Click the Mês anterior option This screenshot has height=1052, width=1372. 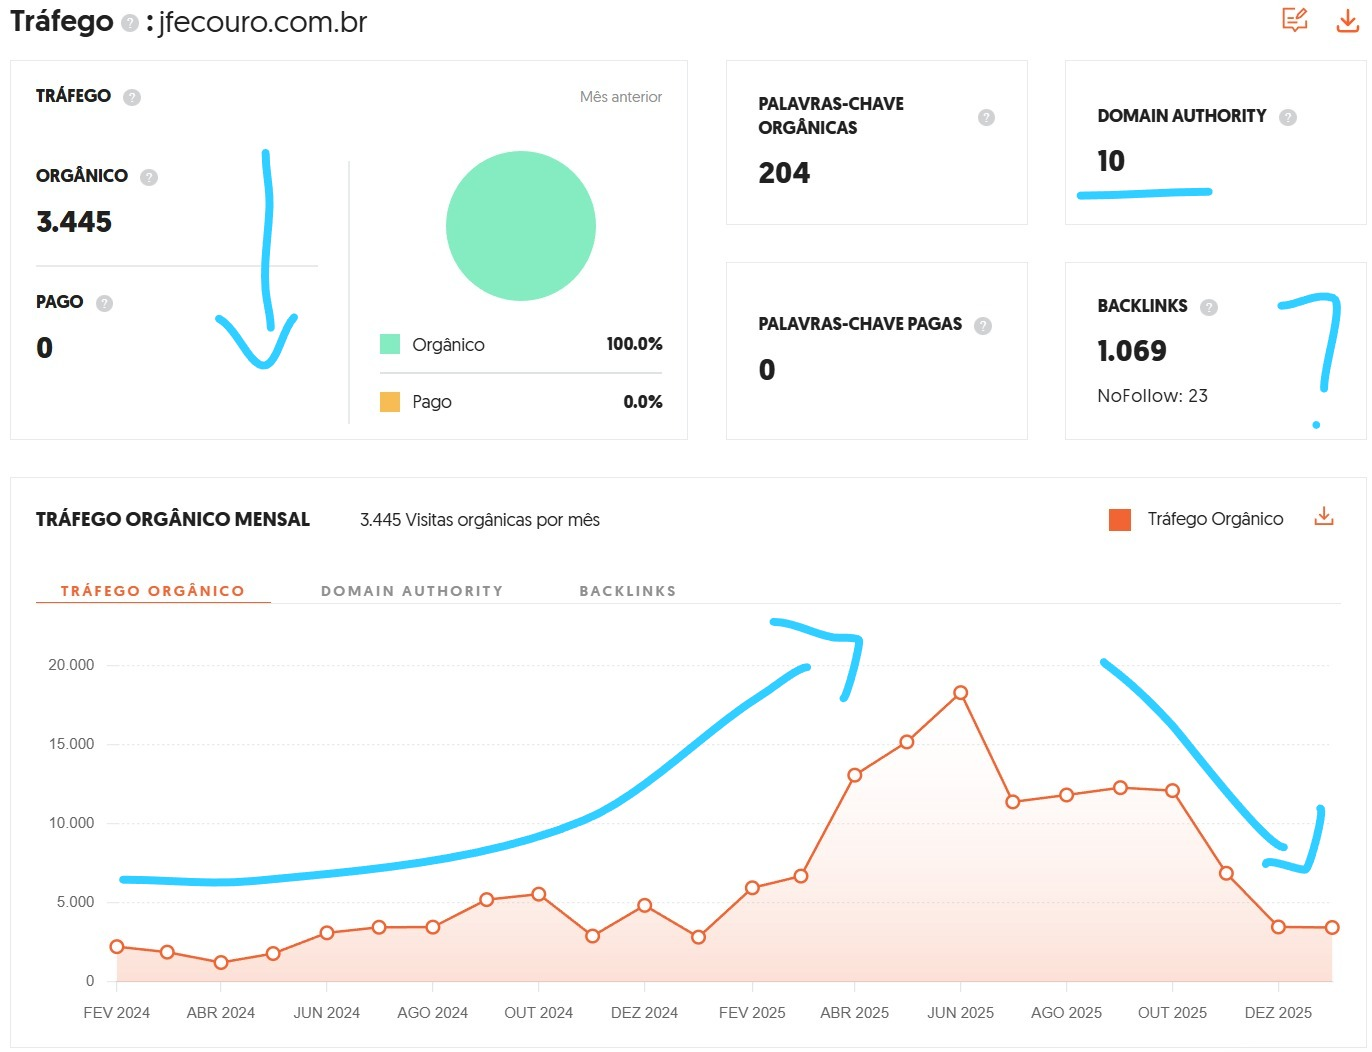tap(620, 97)
